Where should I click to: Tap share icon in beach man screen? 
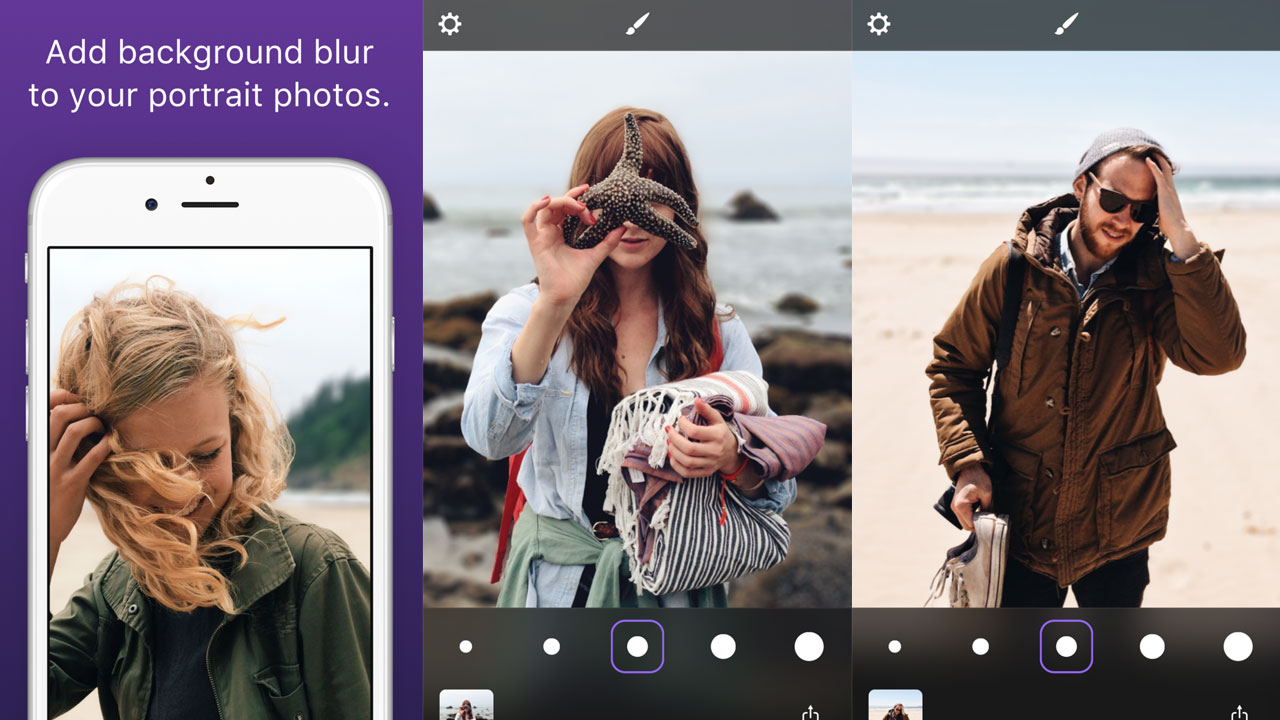1239,712
